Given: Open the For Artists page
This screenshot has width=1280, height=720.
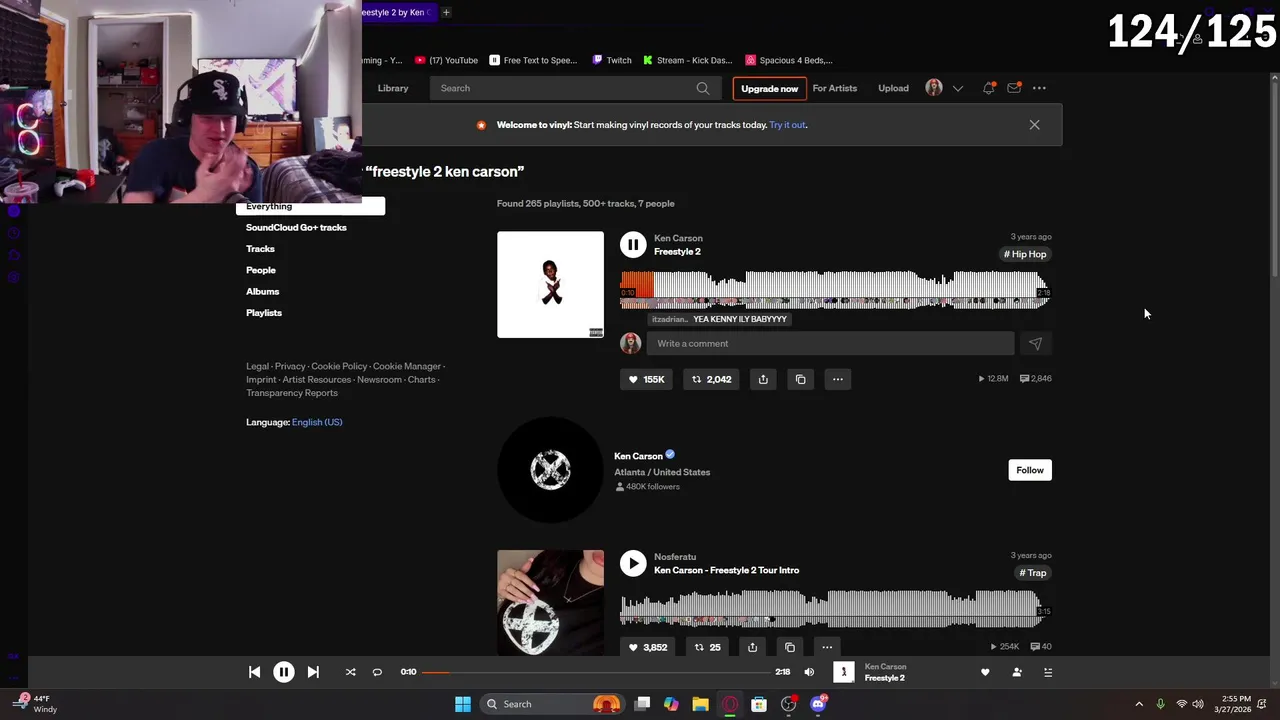Looking at the screenshot, I should click(835, 88).
